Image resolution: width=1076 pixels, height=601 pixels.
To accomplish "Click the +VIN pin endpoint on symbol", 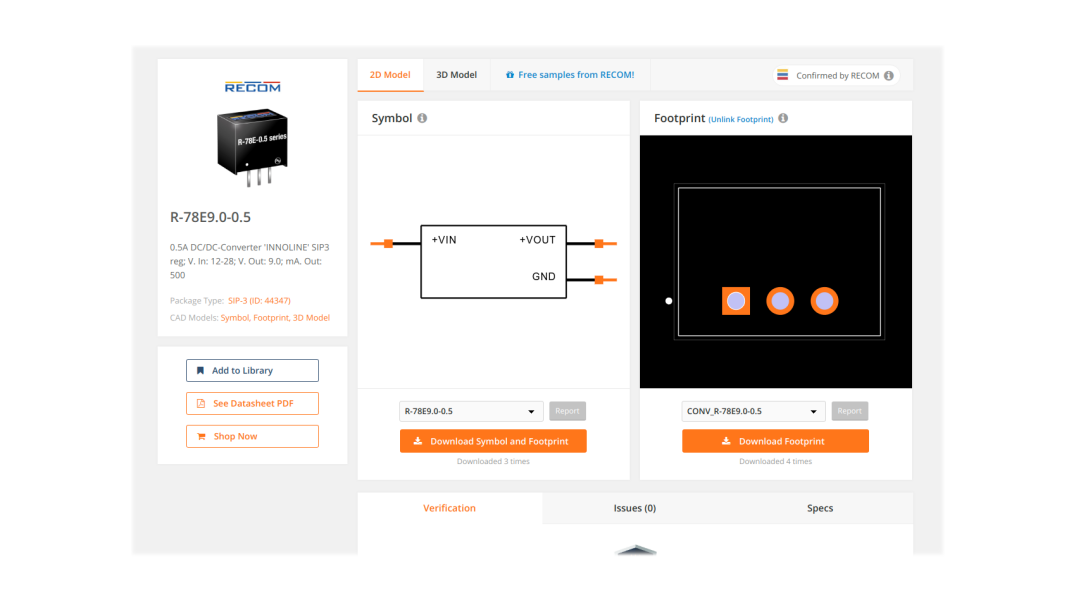I will click(388, 244).
